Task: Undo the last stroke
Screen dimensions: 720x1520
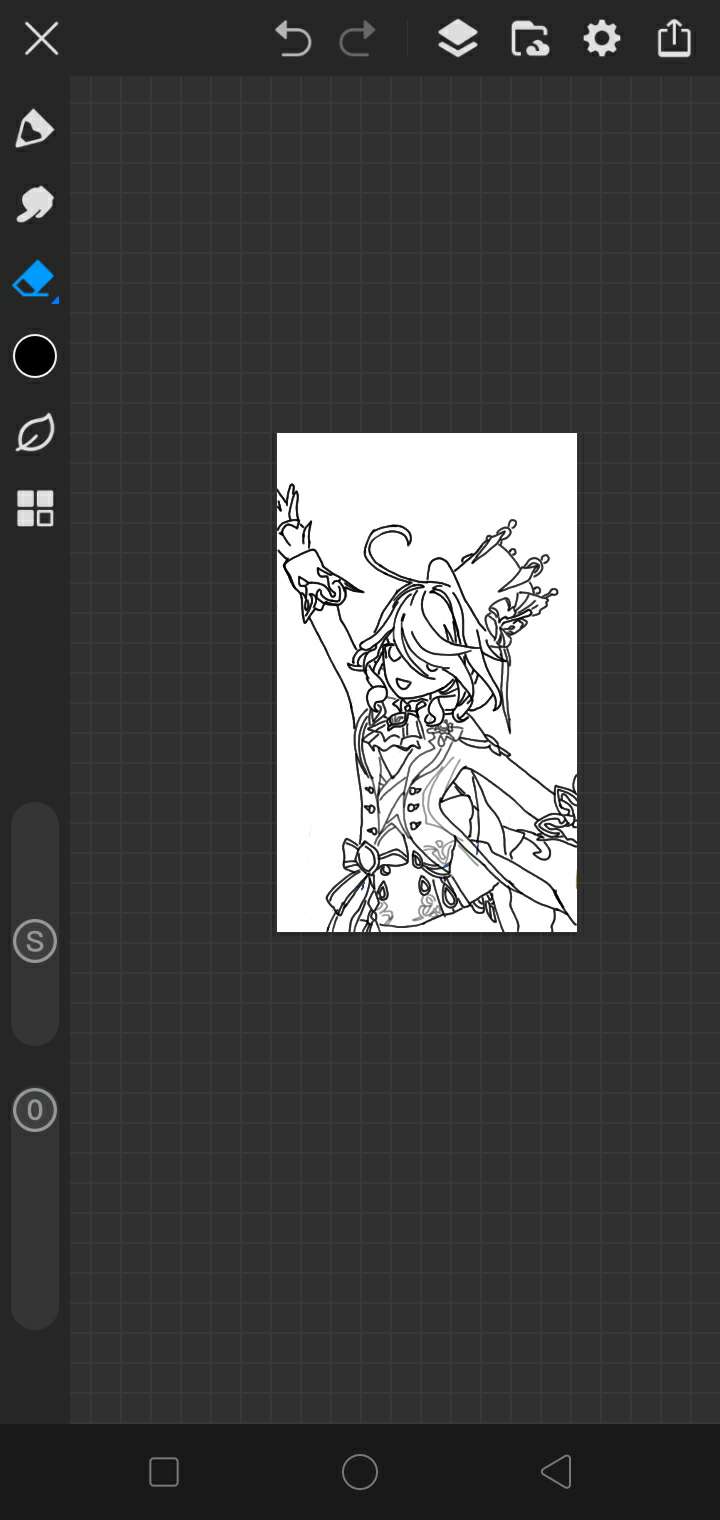Action: 293,39
